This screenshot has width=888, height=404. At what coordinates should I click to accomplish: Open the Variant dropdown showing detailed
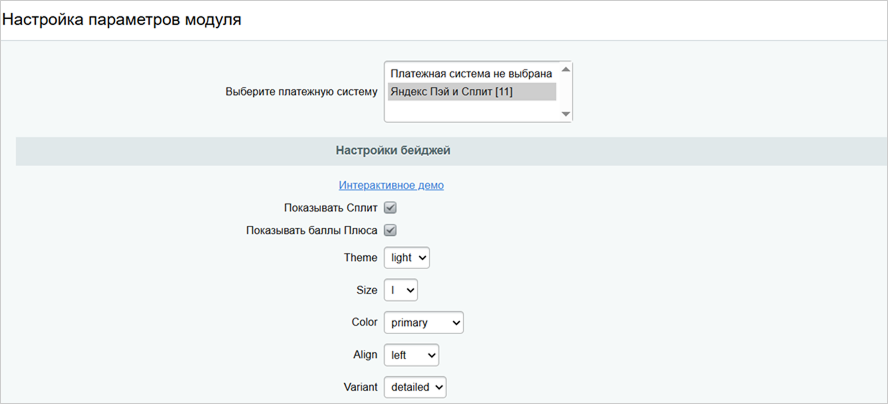point(415,386)
